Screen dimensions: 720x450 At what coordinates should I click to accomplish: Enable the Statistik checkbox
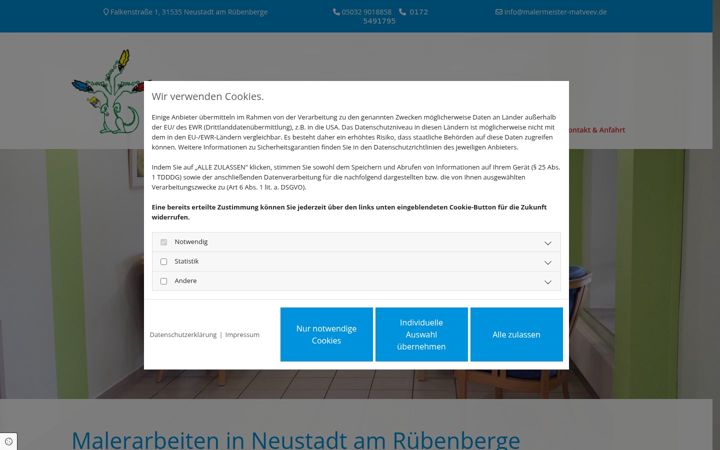pos(163,261)
